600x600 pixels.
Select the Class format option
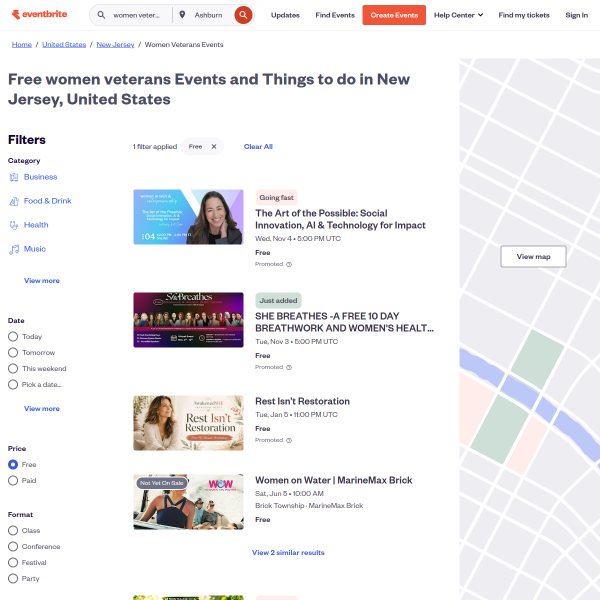point(13,531)
